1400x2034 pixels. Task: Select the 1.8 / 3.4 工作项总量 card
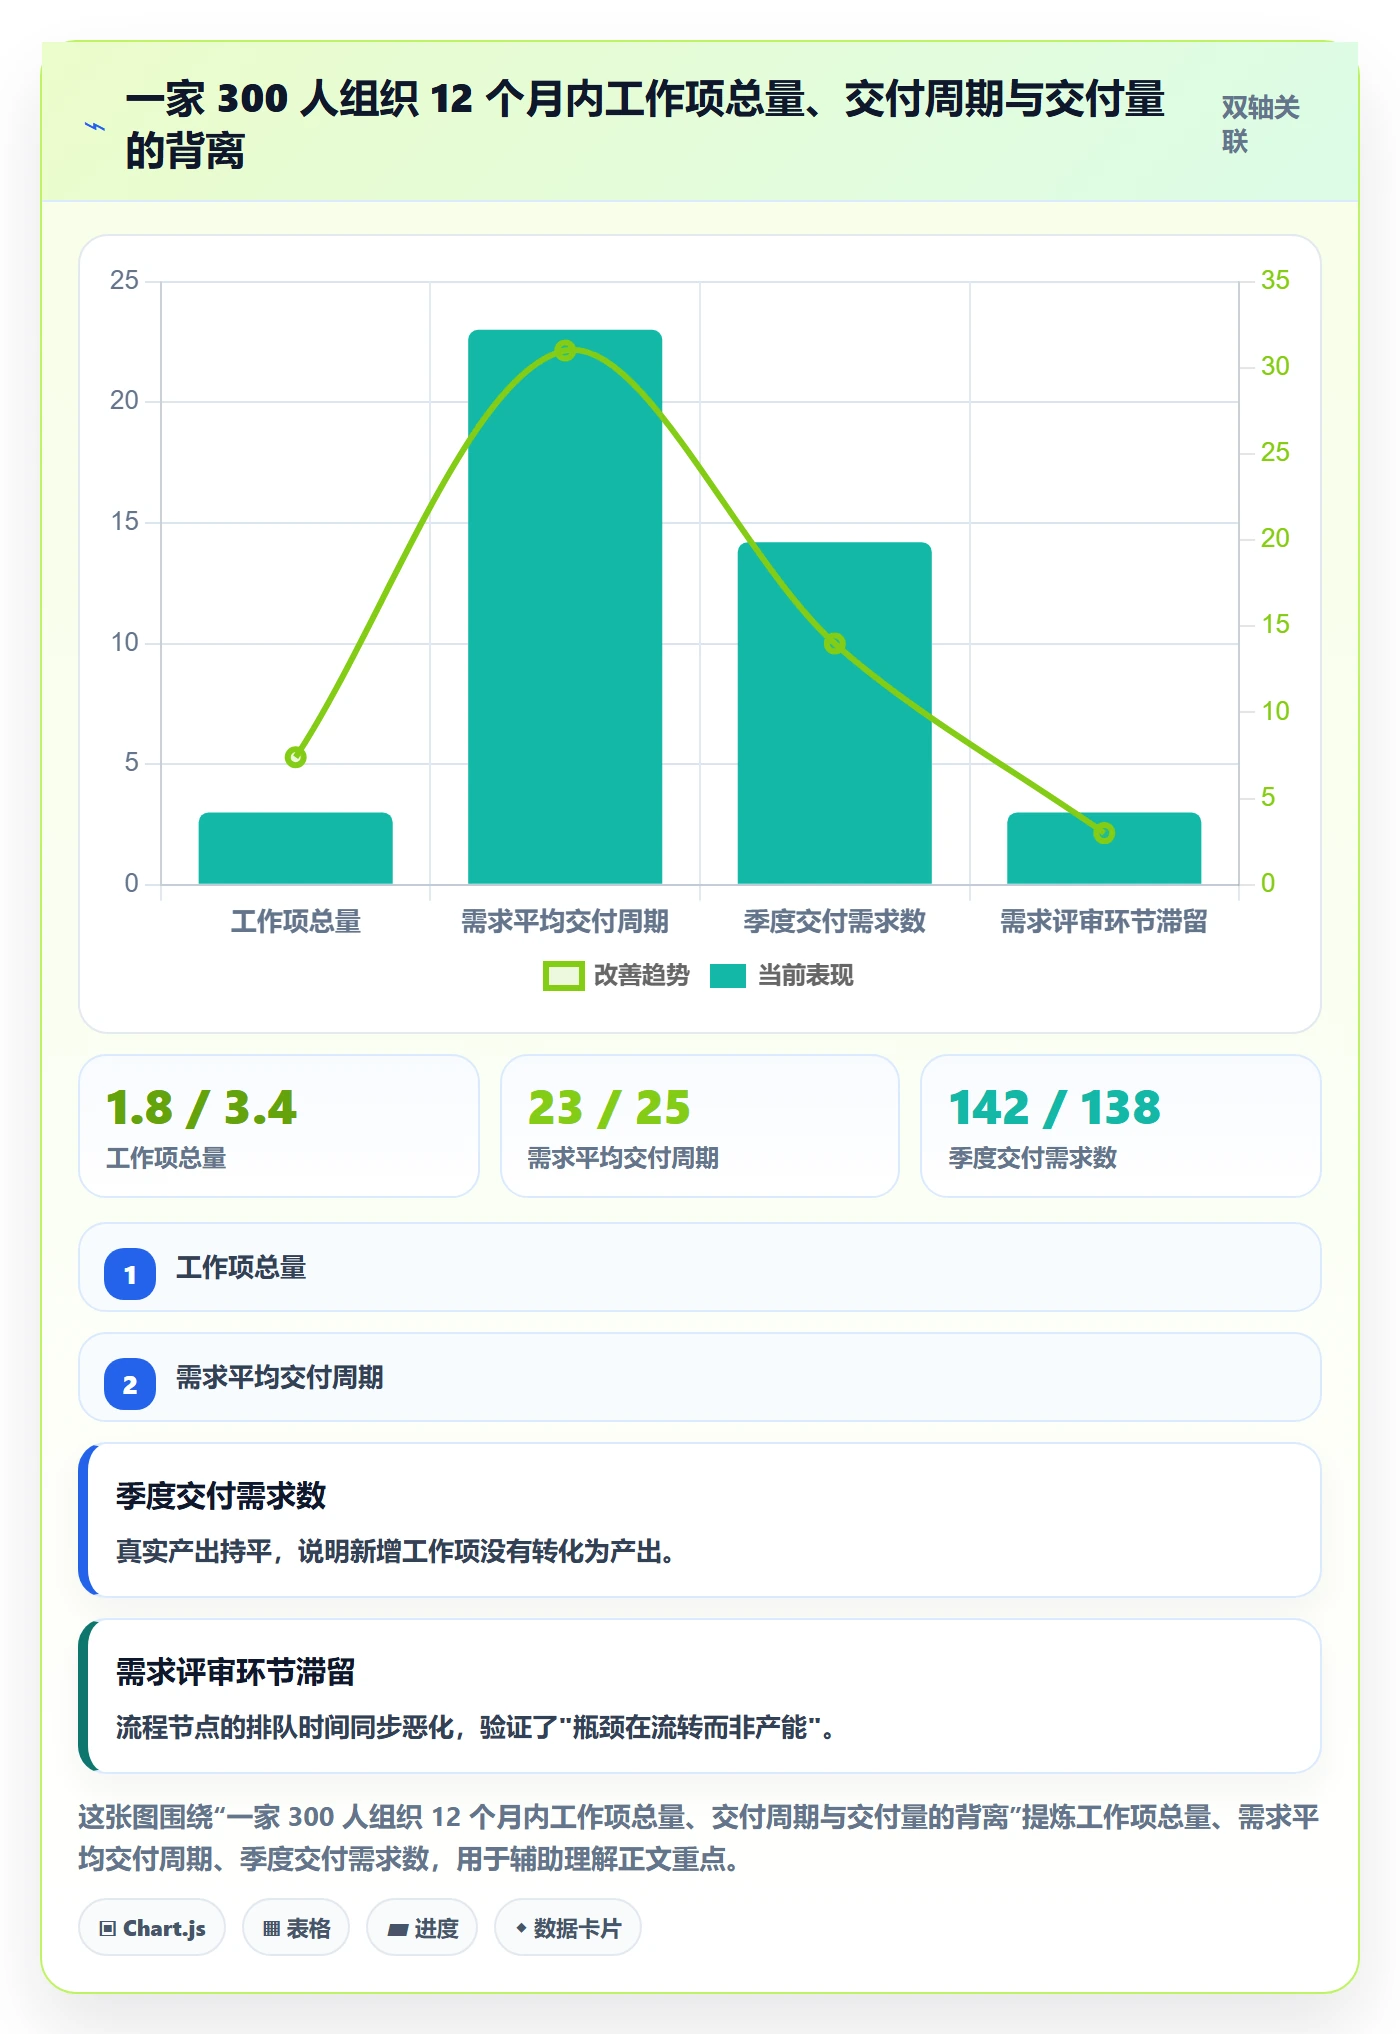tap(279, 1126)
